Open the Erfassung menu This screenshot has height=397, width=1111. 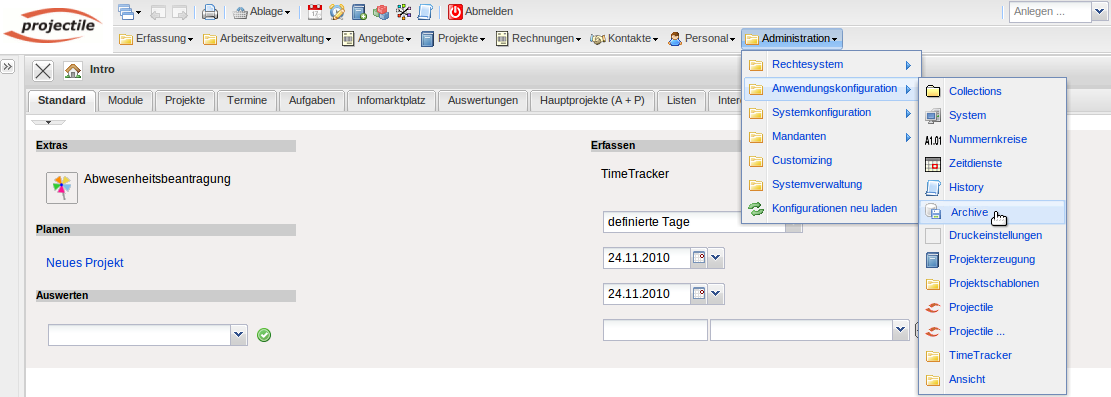pos(156,39)
